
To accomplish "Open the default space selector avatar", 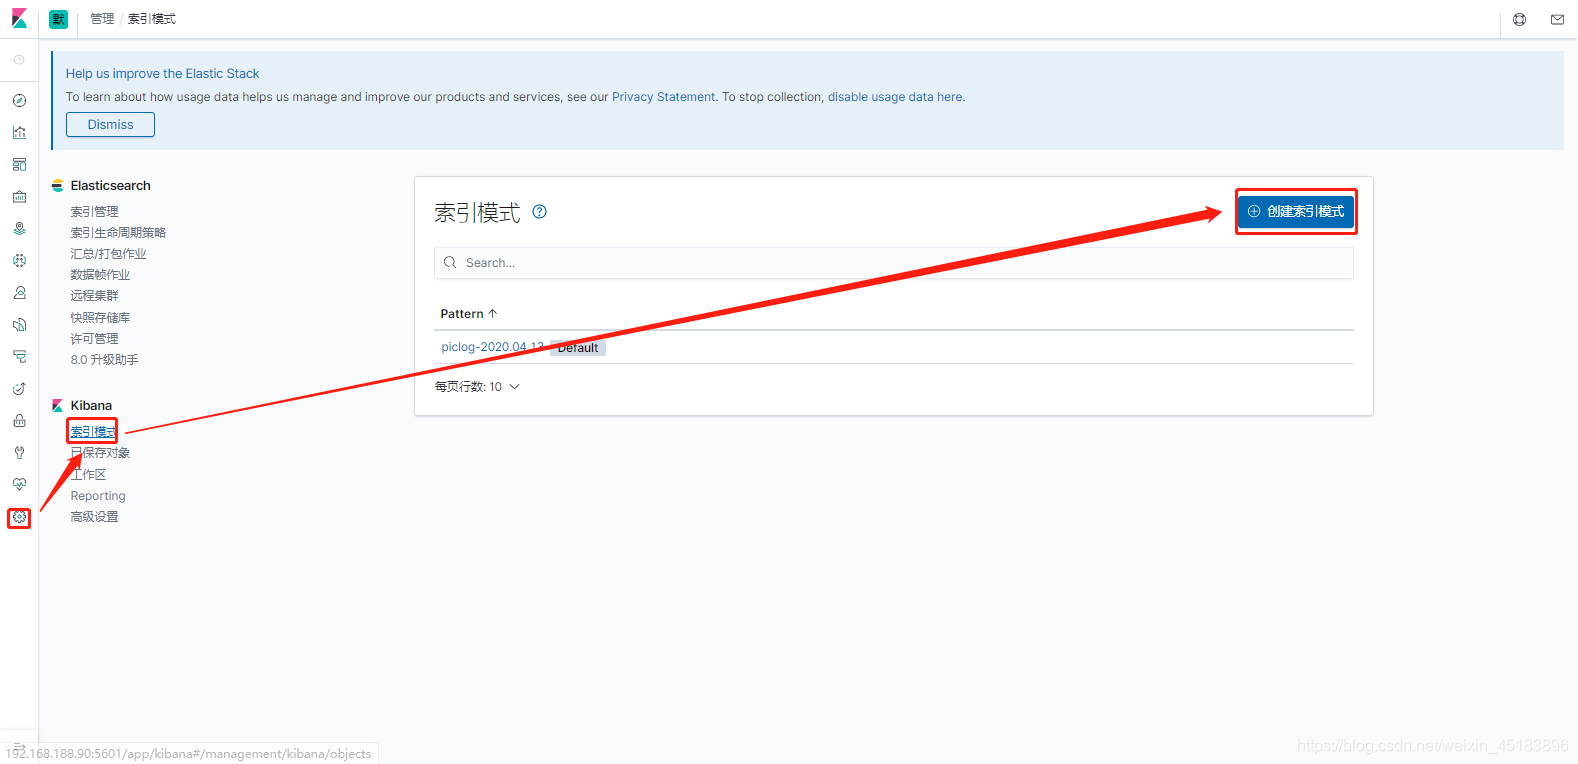I will point(59,19).
